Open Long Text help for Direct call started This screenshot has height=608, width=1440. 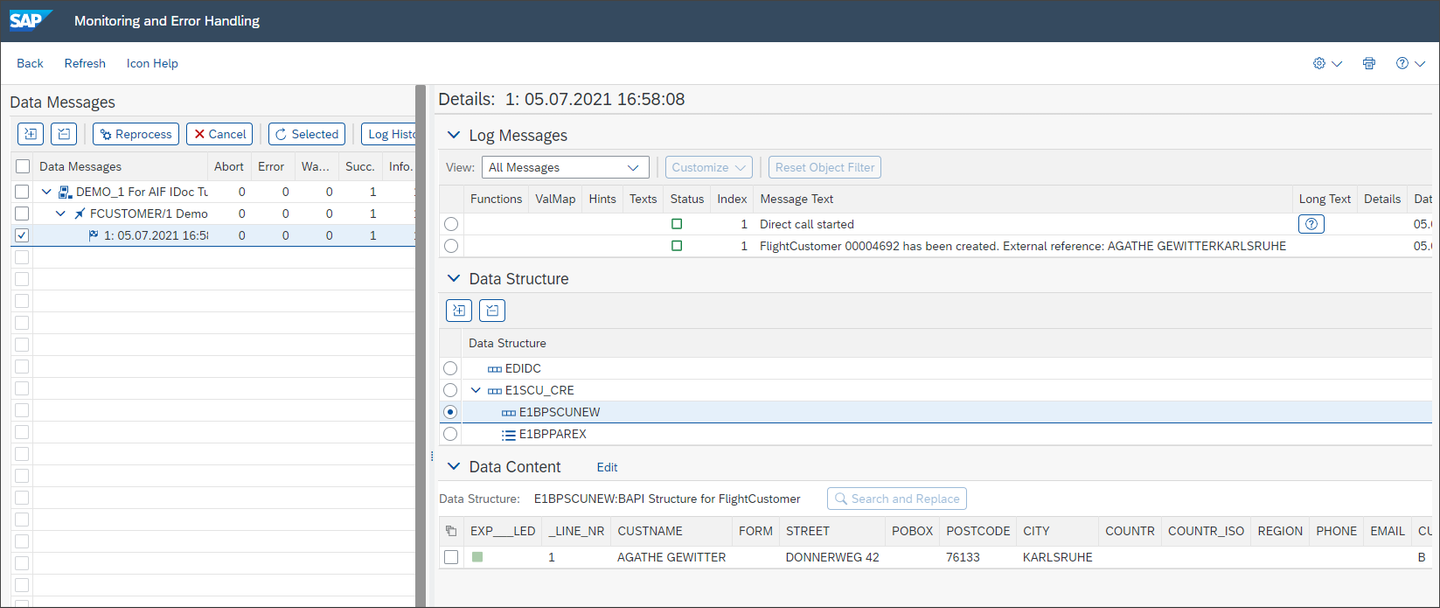1311,224
